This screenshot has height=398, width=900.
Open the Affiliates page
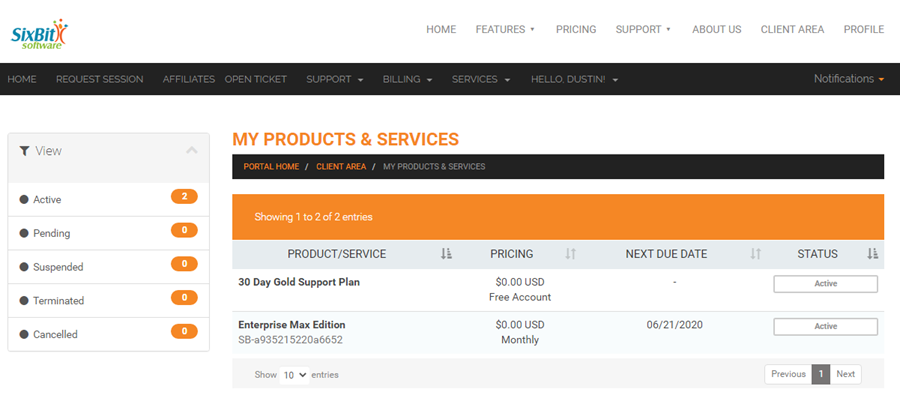click(x=188, y=79)
